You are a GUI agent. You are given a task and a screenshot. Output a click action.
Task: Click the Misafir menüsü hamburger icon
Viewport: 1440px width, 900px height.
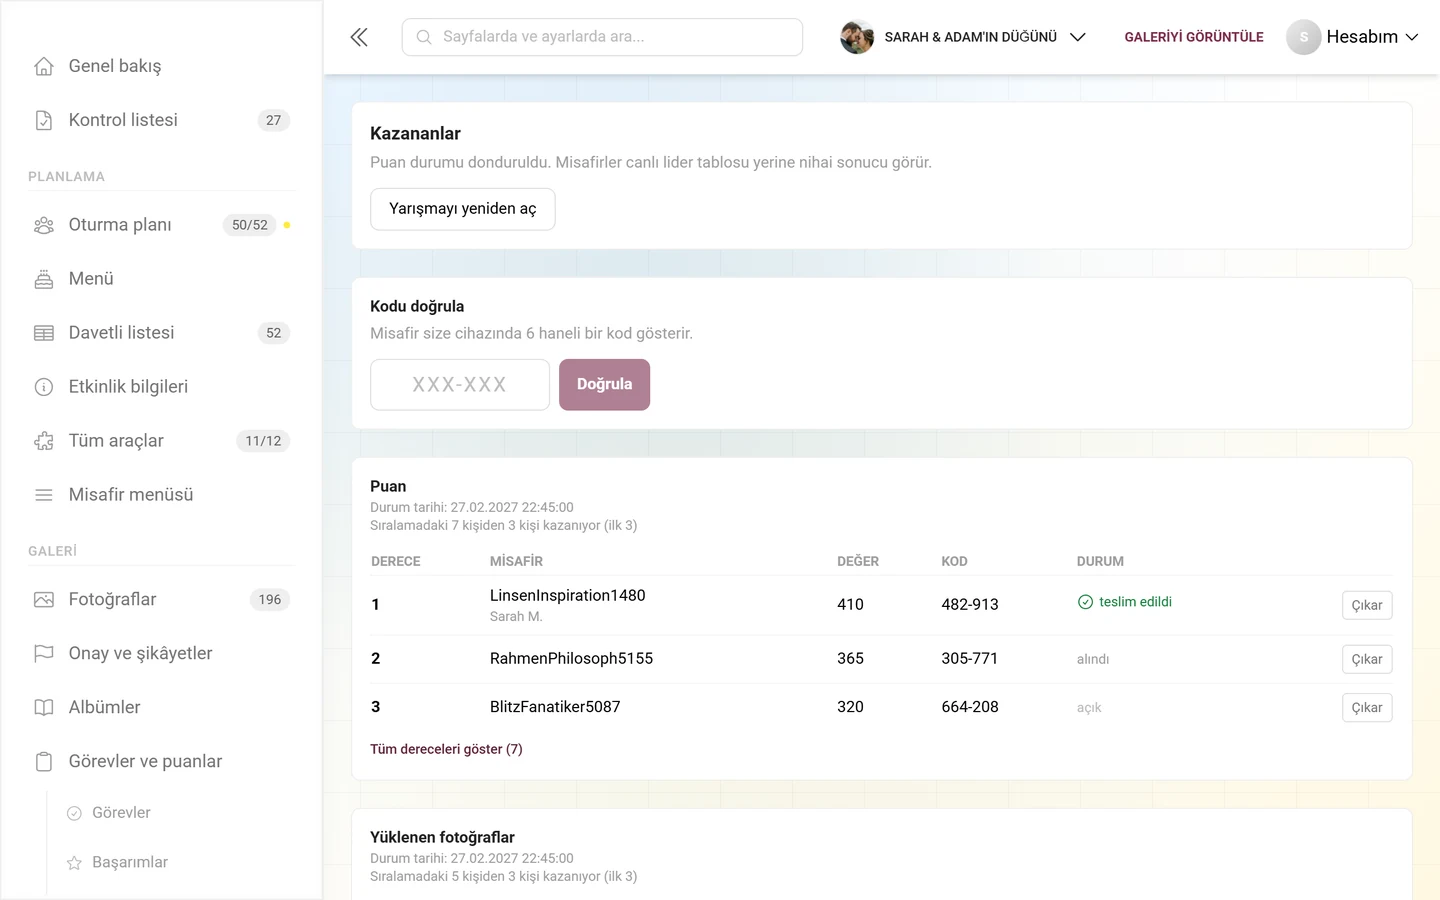(x=44, y=495)
